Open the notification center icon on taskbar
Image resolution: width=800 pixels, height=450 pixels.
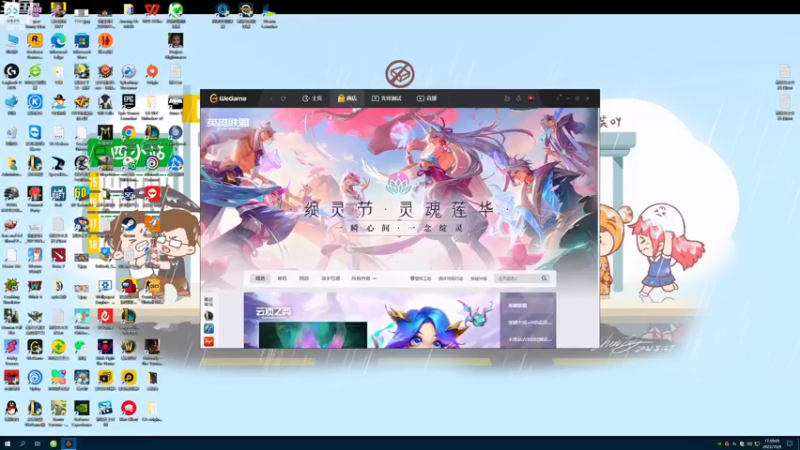tap(790, 443)
